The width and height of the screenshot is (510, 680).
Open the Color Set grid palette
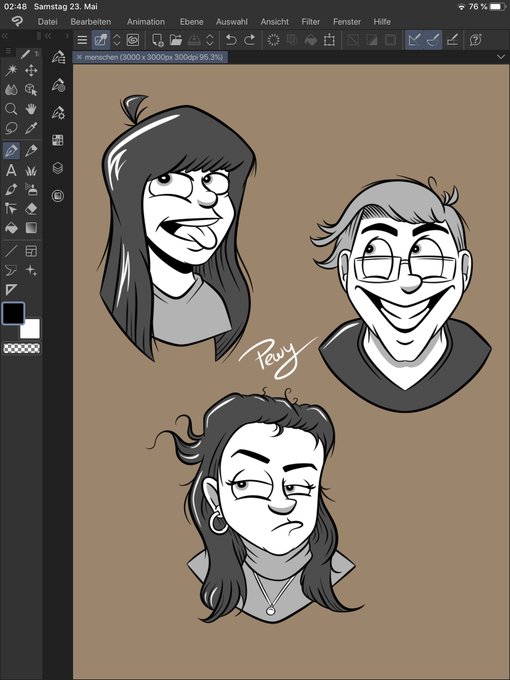(58, 140)
